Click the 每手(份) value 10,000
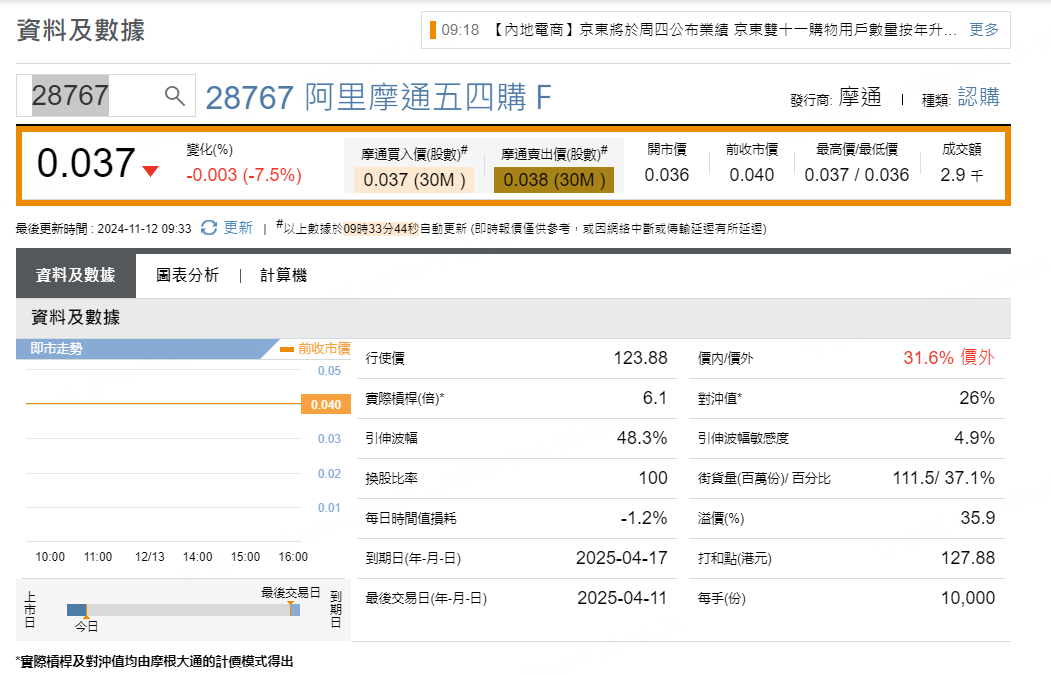1051x675 pixels. (968, 598)
